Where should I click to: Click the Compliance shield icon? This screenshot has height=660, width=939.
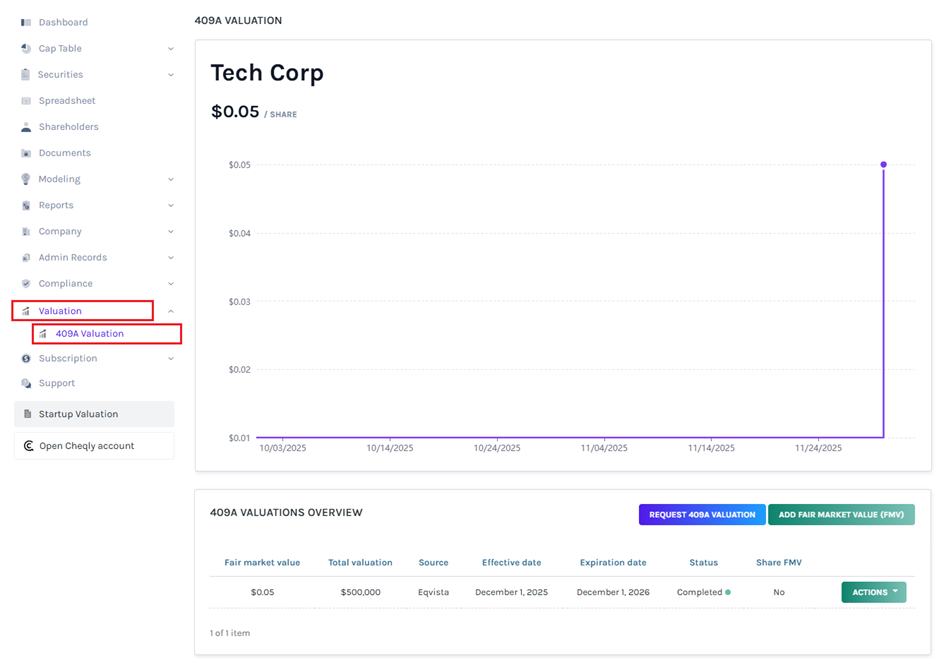coord(25,283)
